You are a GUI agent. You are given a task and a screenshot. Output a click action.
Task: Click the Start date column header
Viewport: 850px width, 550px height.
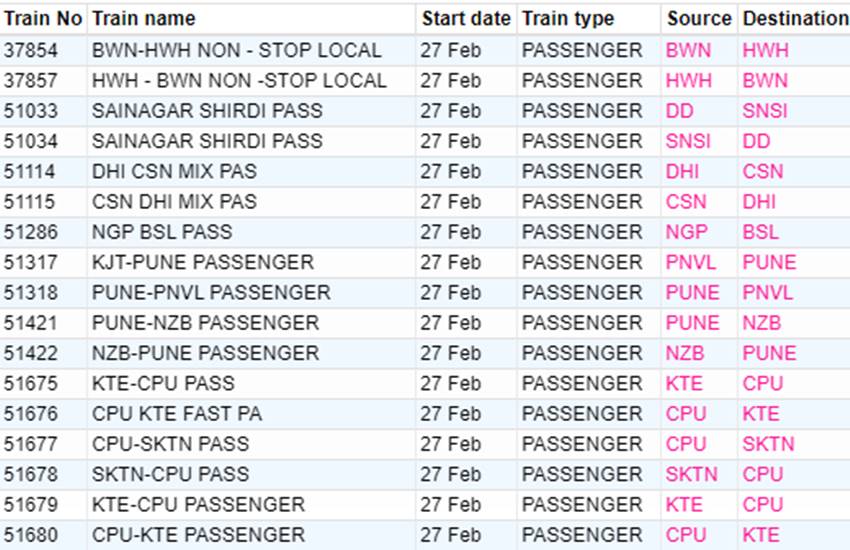pos(466,19)
